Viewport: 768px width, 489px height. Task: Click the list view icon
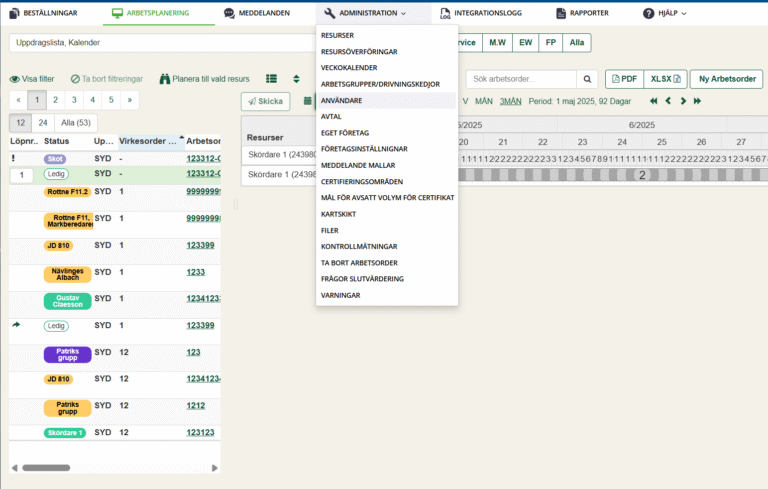(x=271, y=79)
